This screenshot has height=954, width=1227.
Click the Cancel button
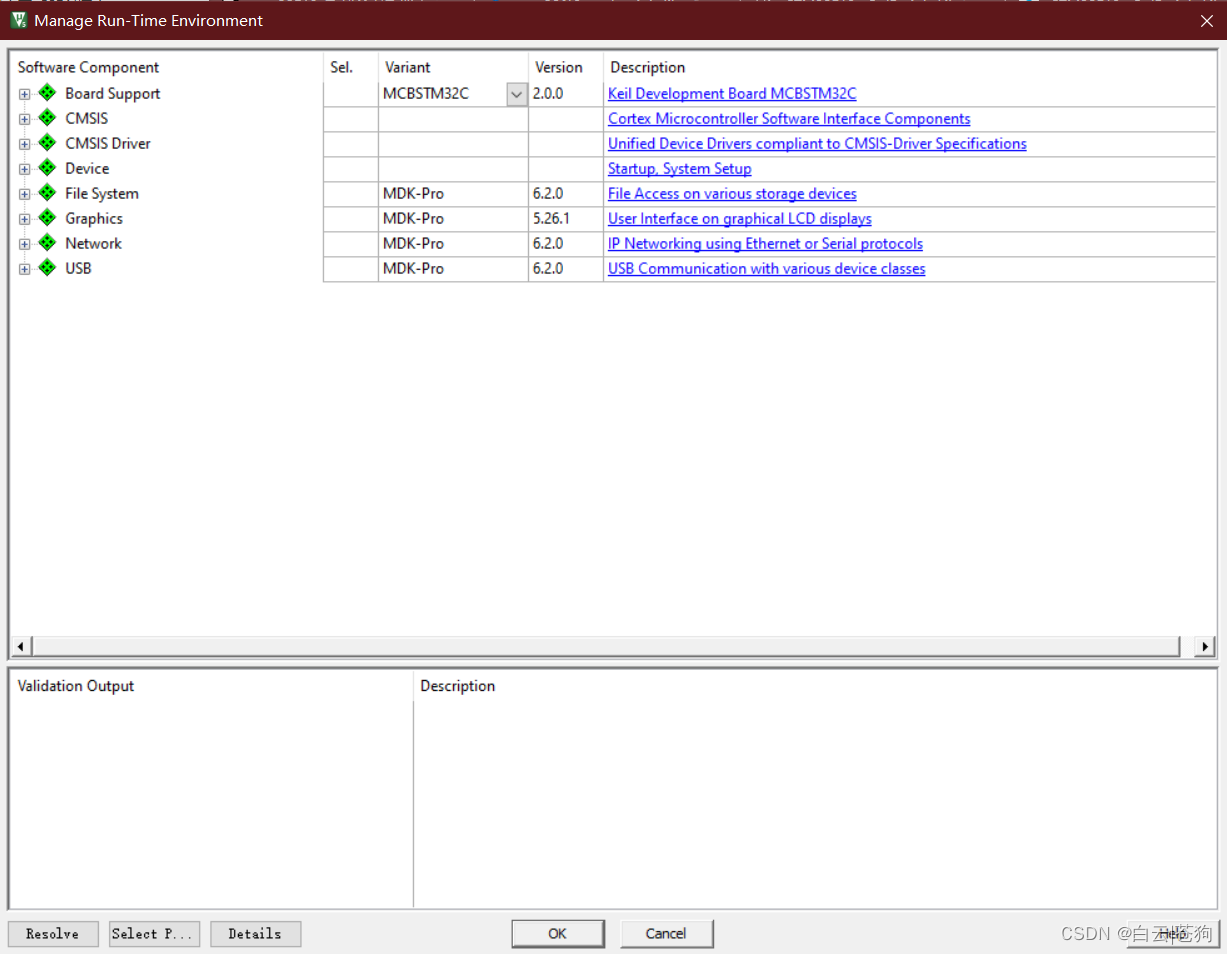[x=666, y=934]
